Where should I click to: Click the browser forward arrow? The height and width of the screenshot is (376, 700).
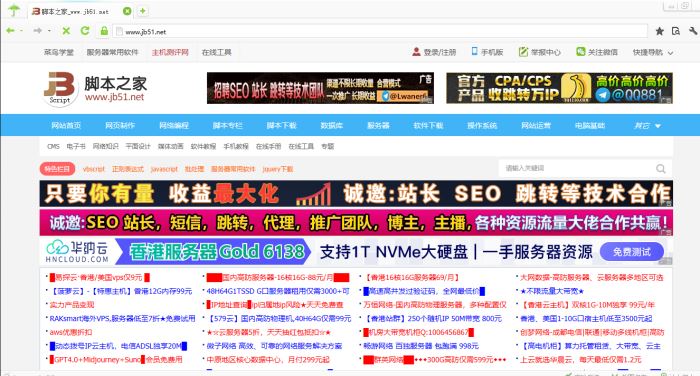(38, 31)
